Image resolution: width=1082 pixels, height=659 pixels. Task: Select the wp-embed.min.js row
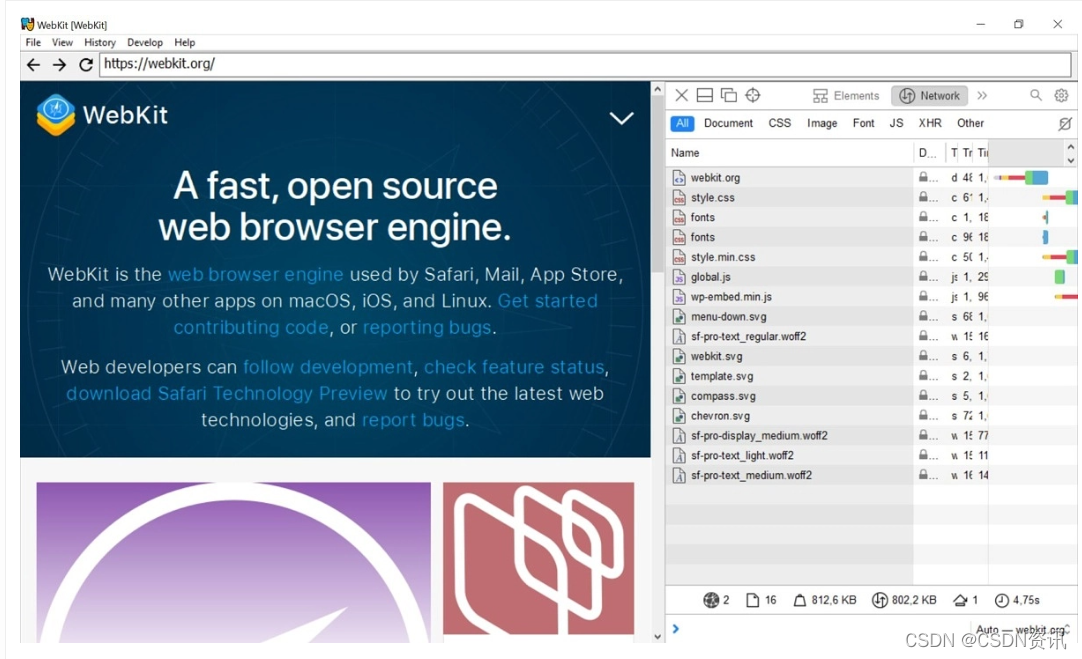(871, 297)
